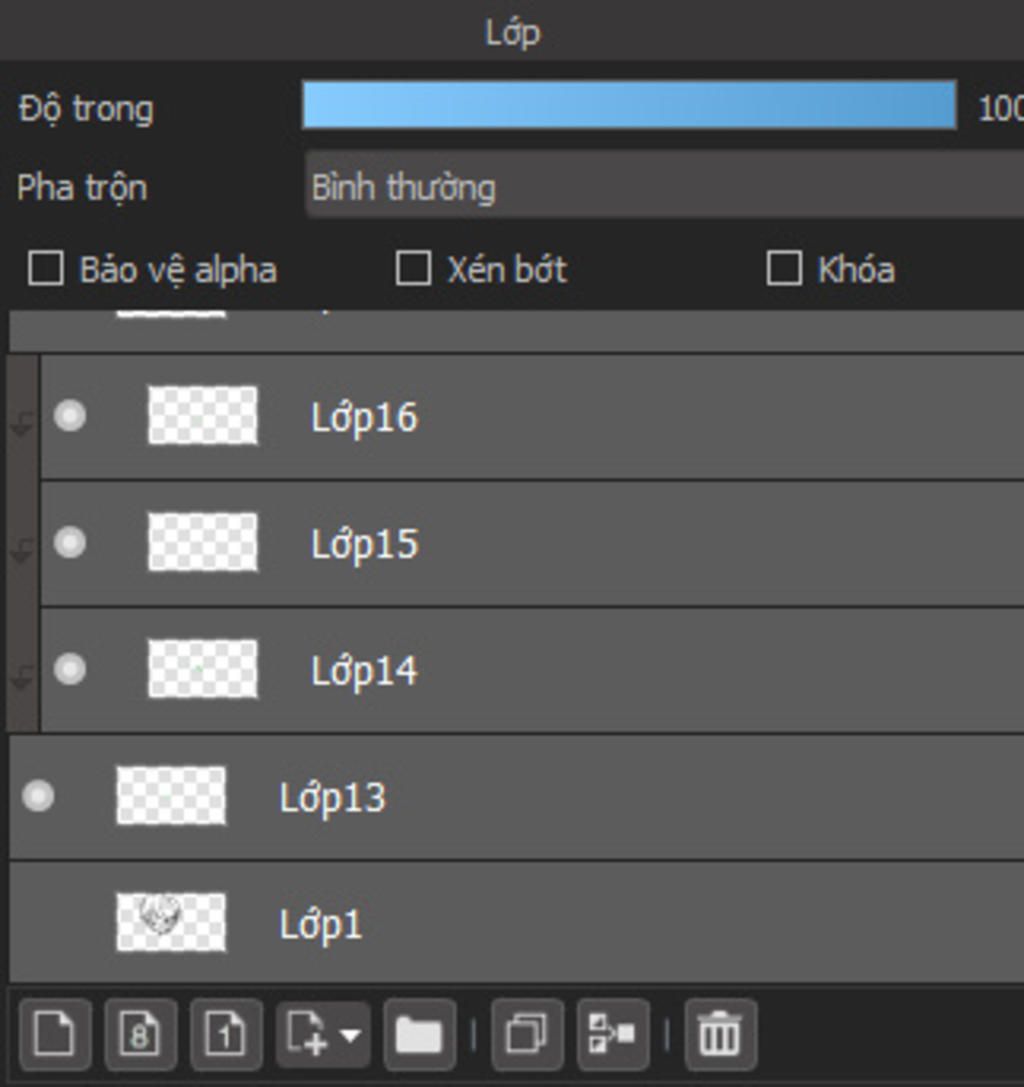Enable the Bảo vệ alpha checkbox
This screenshot has width=1024, height=1087.
pos(46,268)
